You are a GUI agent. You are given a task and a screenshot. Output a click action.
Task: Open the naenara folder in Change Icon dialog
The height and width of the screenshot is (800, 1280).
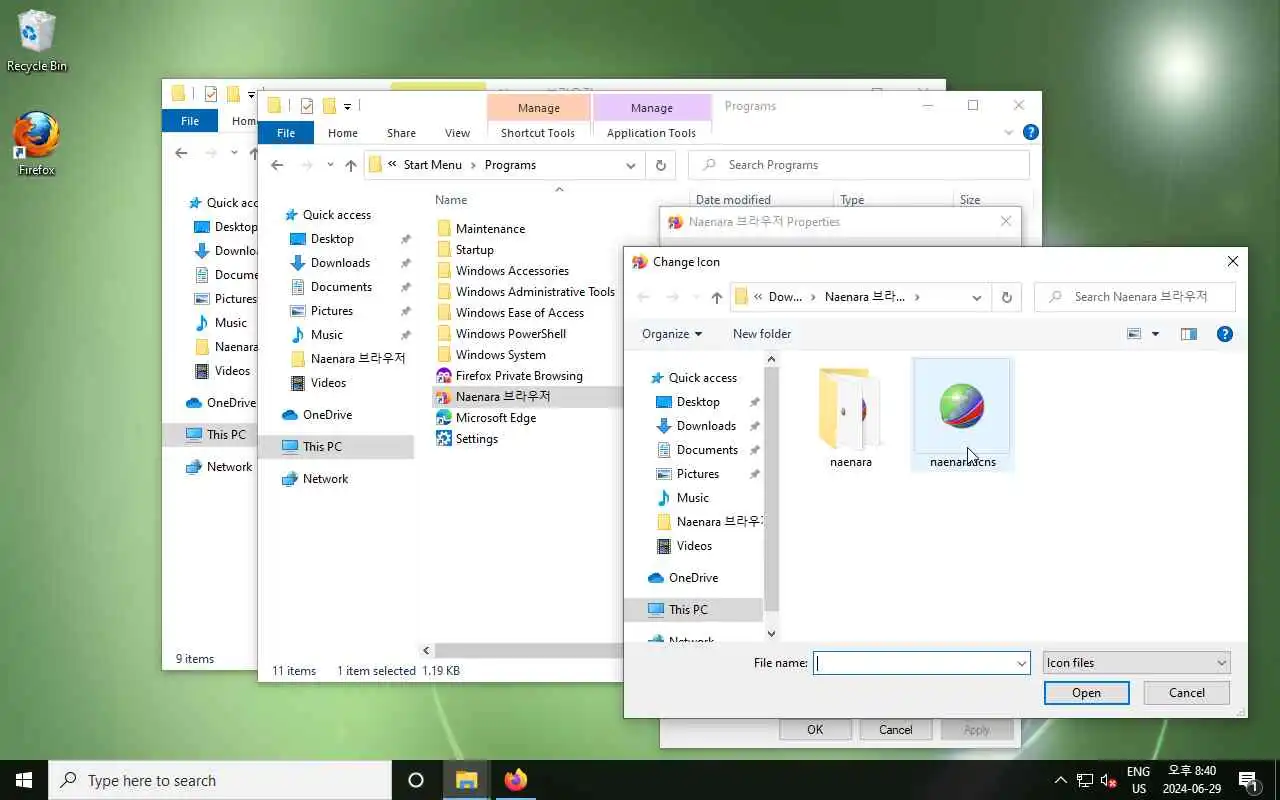tap(850, 418)
